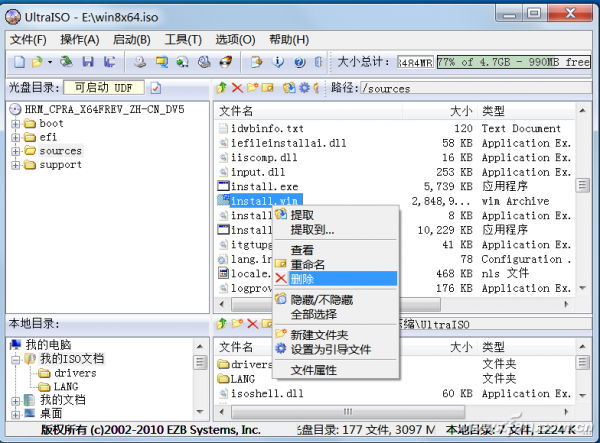This screenshot has width=600, height=443.
Task: Click the boot properties icon beside 可启动 UDF
Action: point(156,88)
